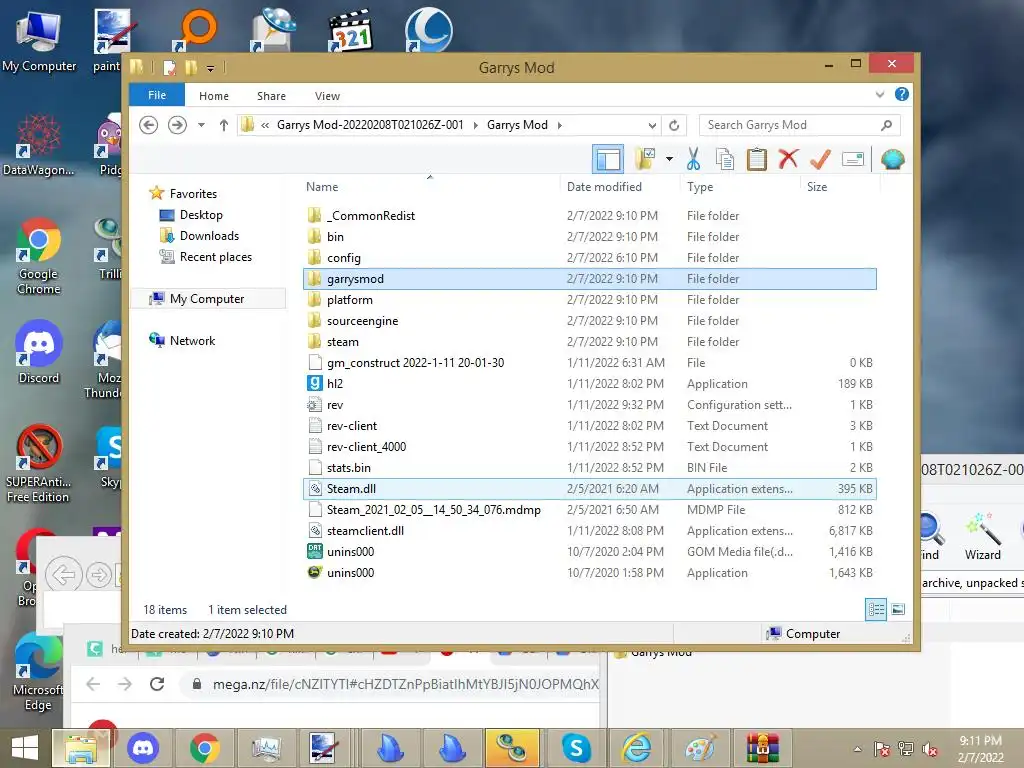
Task: Open the Share ribbon tab
Action: point(271,96)
